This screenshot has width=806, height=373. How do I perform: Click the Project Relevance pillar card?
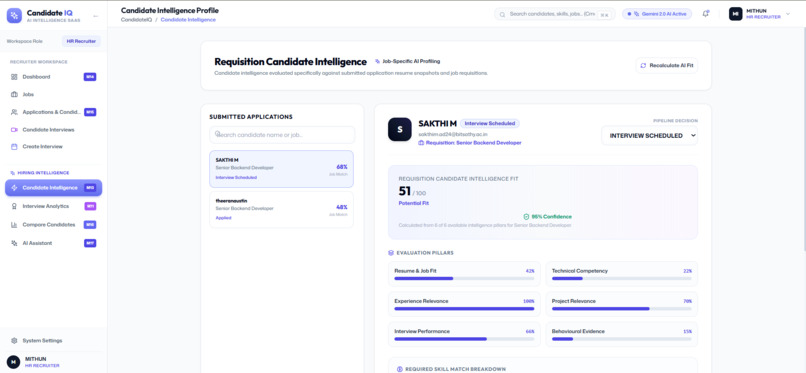point(621,304)
